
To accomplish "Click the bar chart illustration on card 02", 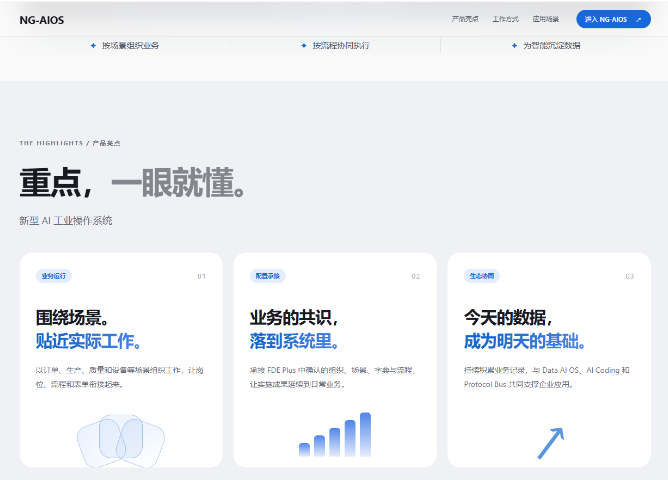I will click(335, 434).
